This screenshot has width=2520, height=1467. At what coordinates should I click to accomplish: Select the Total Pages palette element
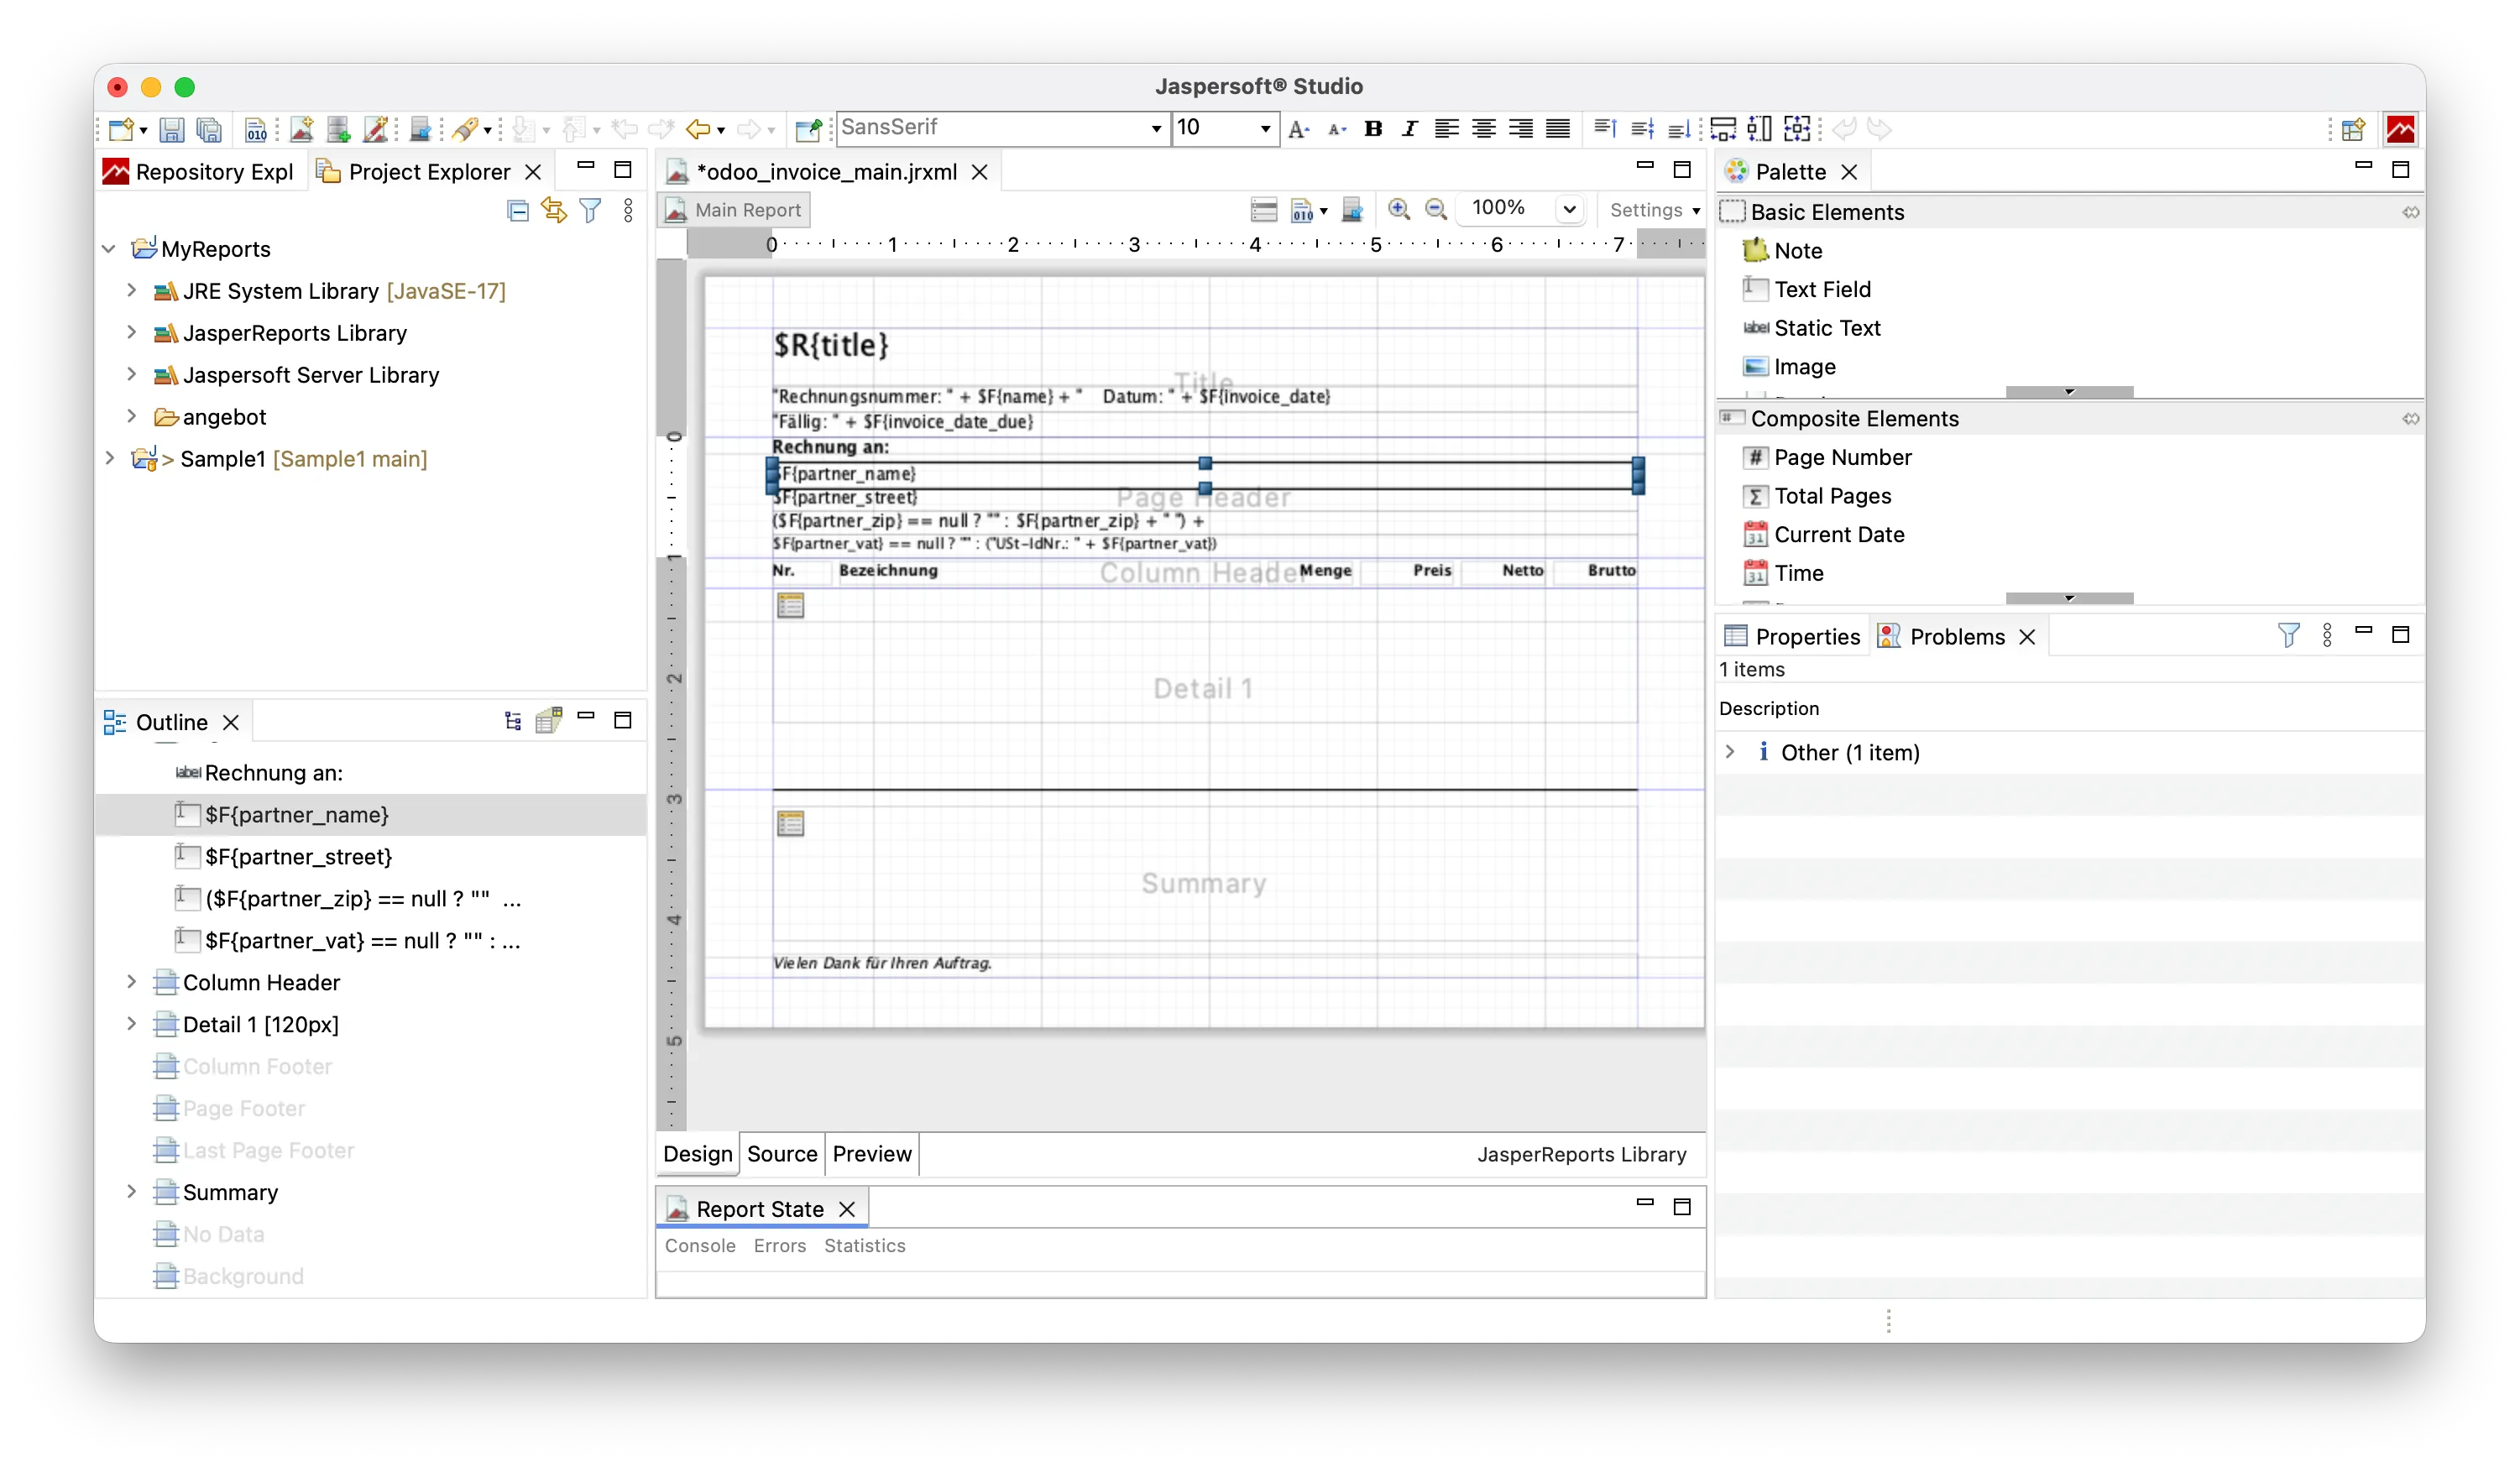coord(1818,496)
